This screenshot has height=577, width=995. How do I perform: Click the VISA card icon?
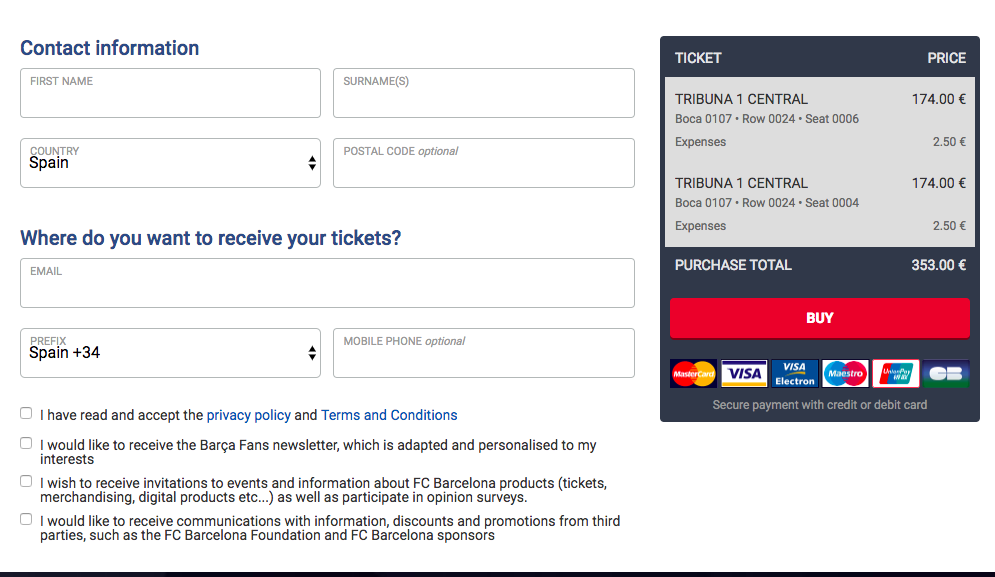pyautogui.click(x=744, y=374)
